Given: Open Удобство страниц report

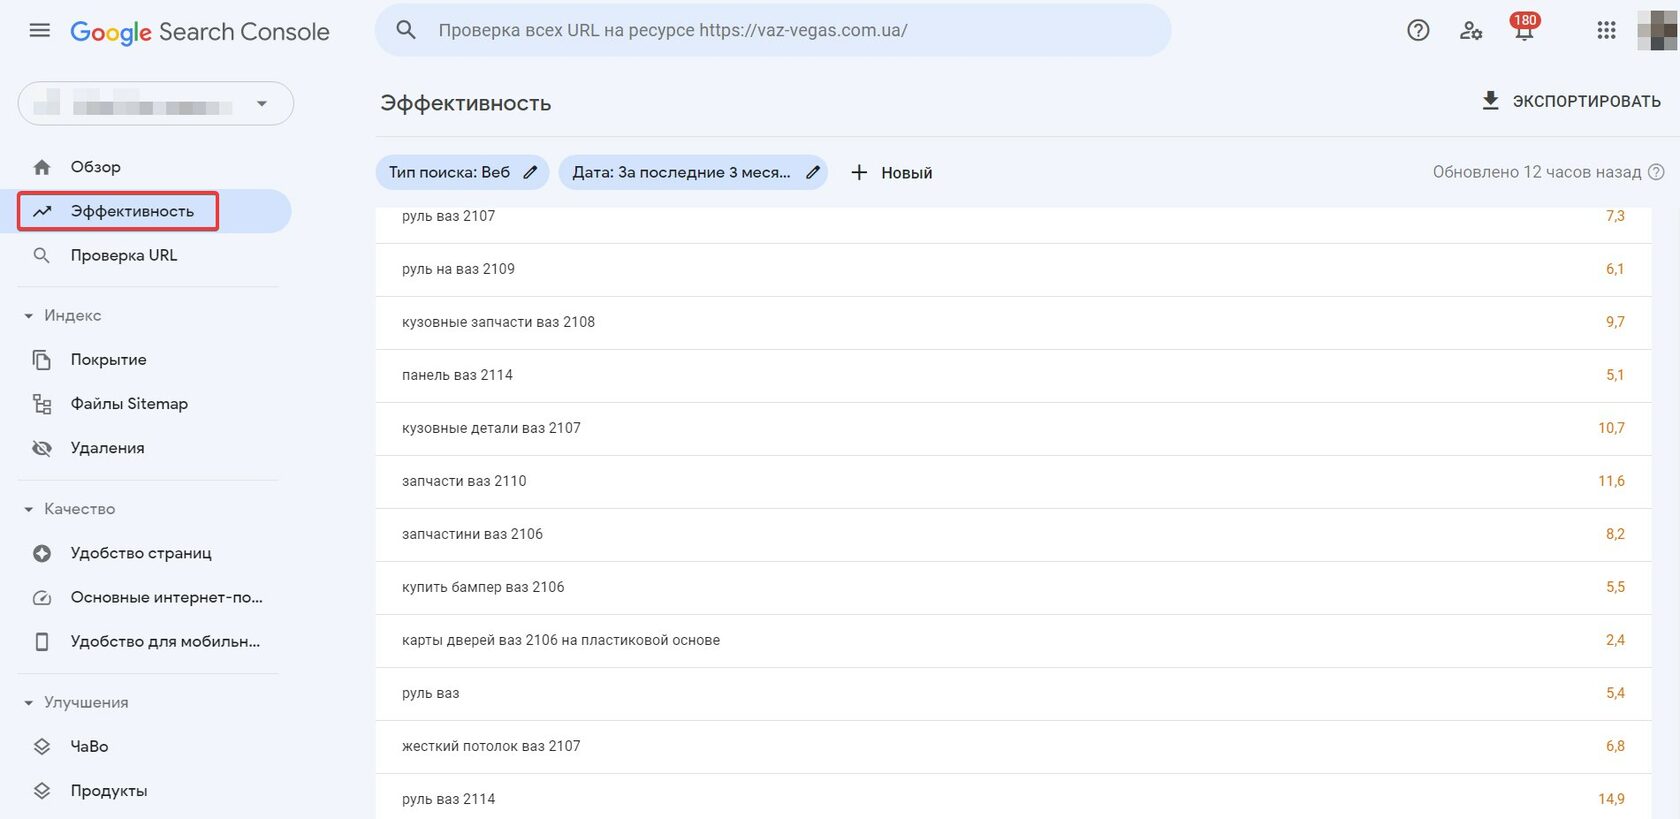Looking at the screenshot, I should 141,553.
